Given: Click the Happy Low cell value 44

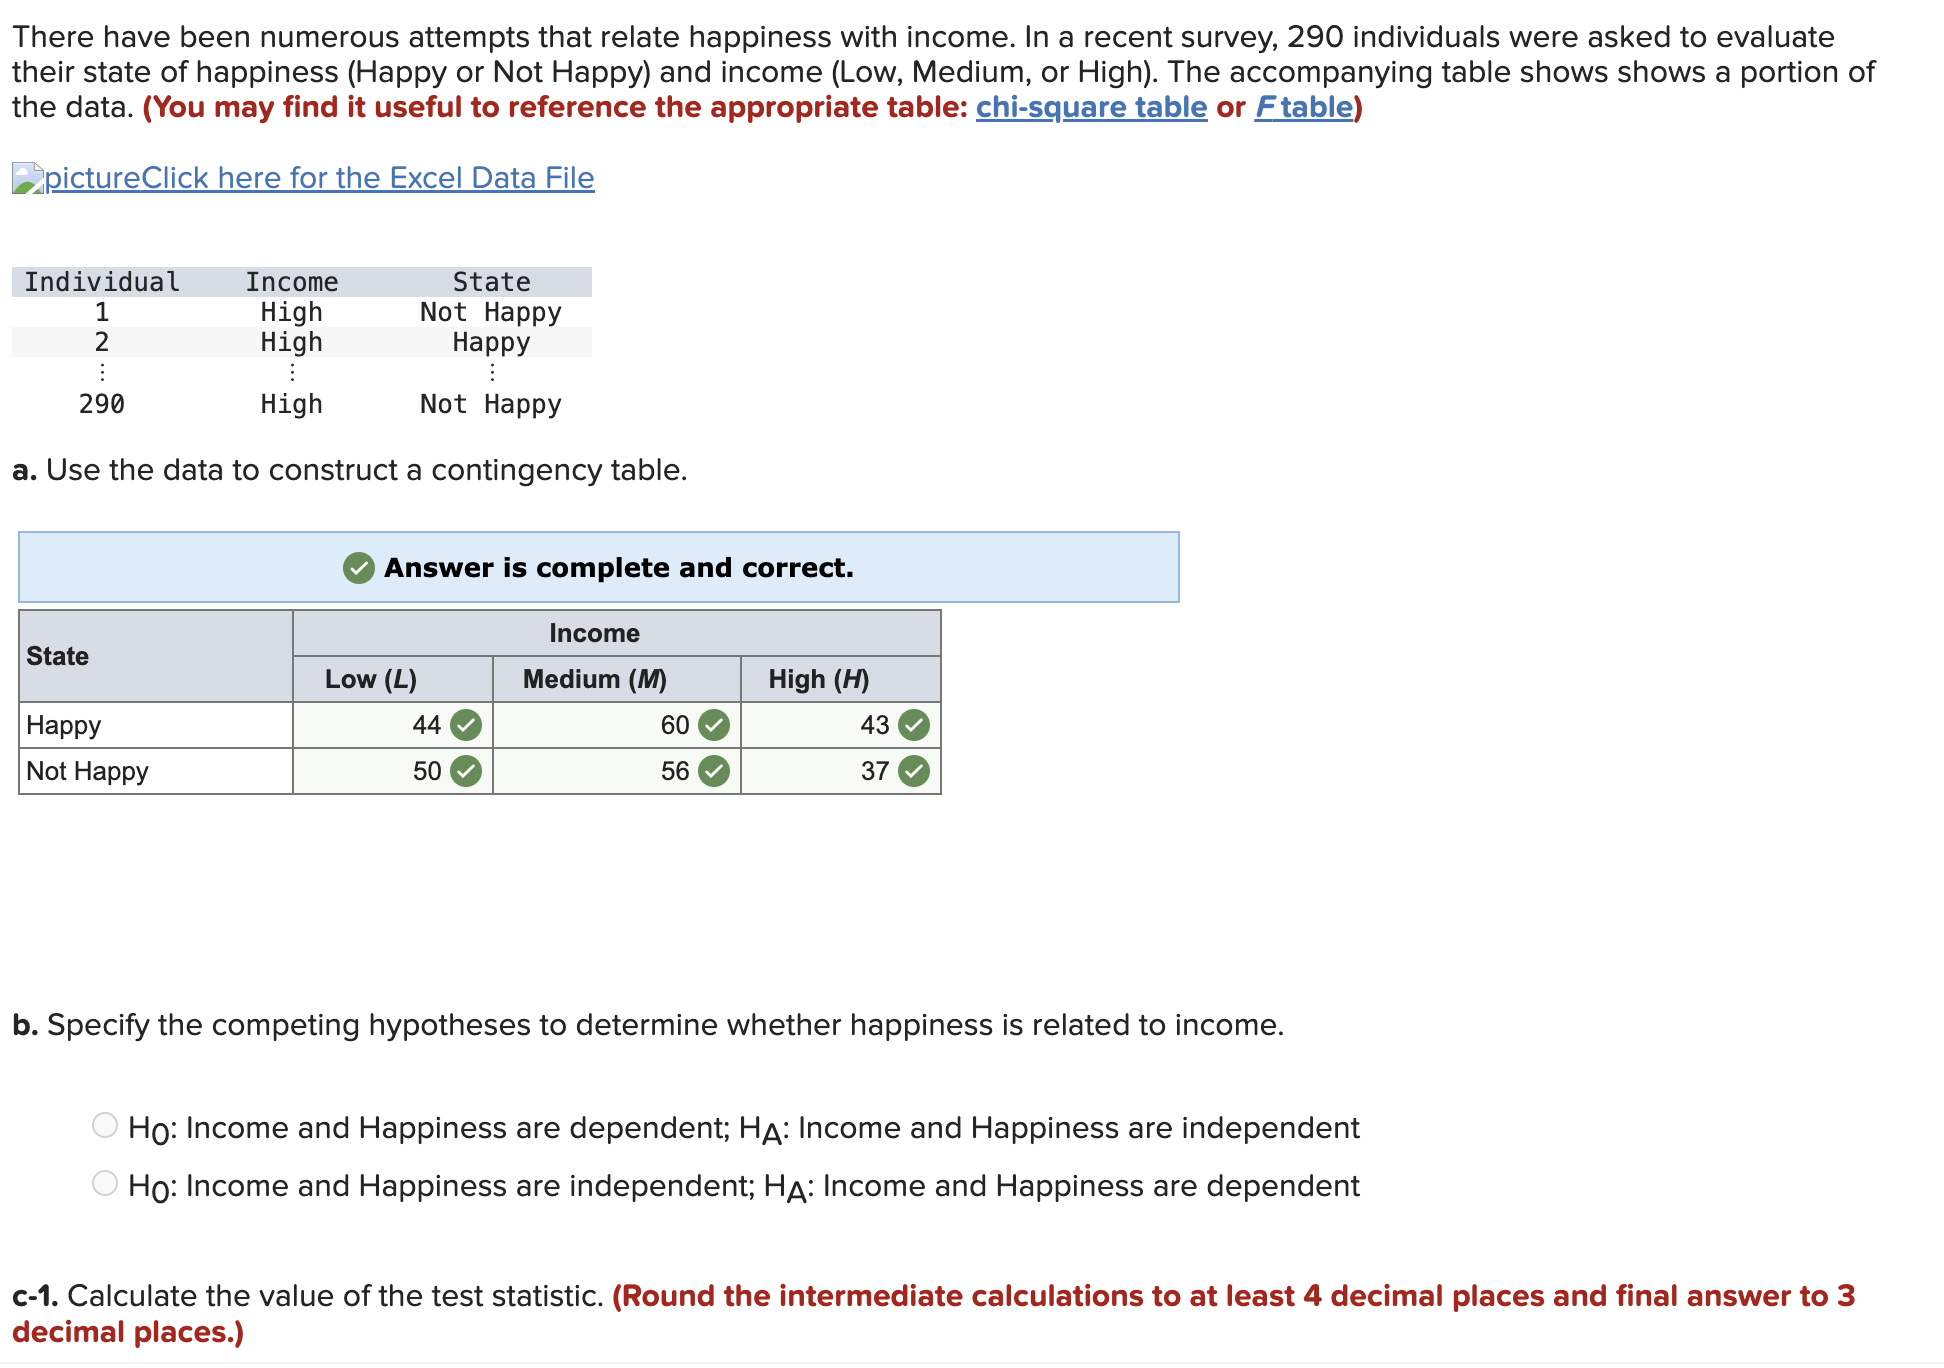Looking at the screenshot, I should point(427,725).
